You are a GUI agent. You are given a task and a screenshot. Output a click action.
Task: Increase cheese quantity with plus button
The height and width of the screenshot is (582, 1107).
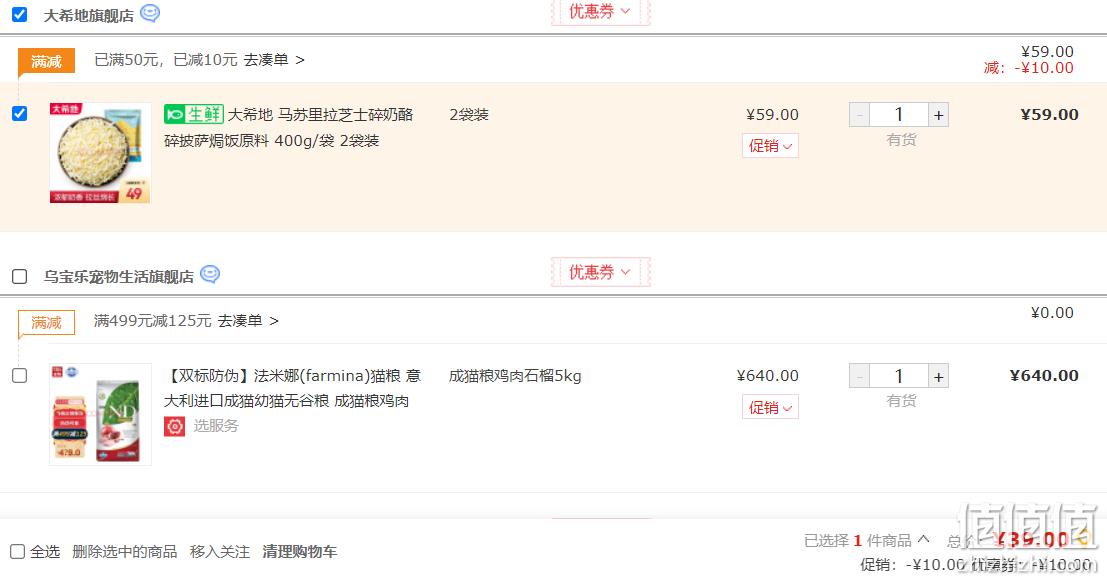(938, 114)
